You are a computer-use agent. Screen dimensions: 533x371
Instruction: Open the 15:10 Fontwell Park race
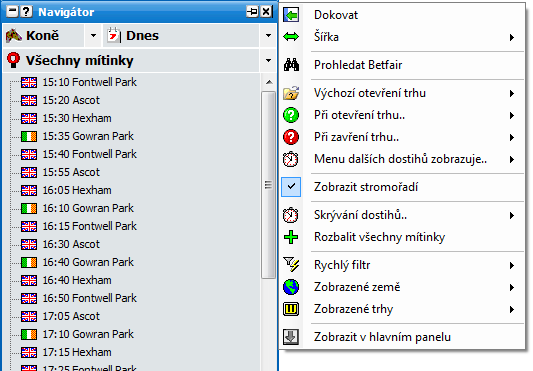pyautogui.click(x=89, y=82)
